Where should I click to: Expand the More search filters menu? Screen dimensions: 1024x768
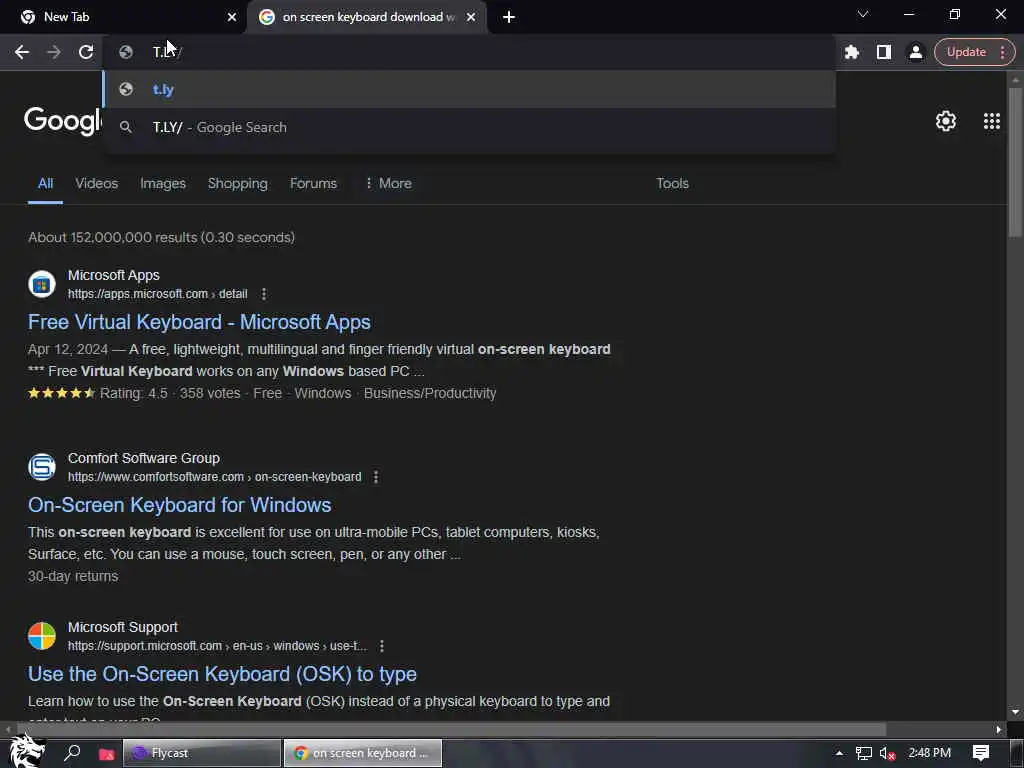388,184
